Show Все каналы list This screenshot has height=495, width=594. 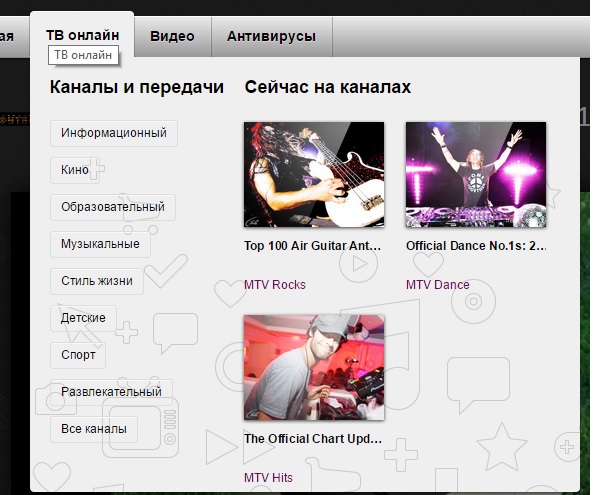click(94, 429)
